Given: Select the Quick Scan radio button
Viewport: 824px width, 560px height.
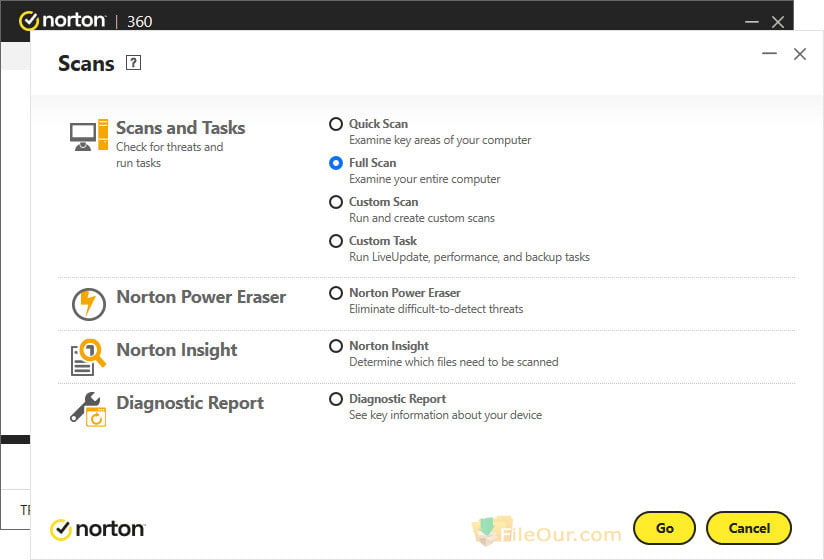Looking at the screenshot, I should click(336, 124).
